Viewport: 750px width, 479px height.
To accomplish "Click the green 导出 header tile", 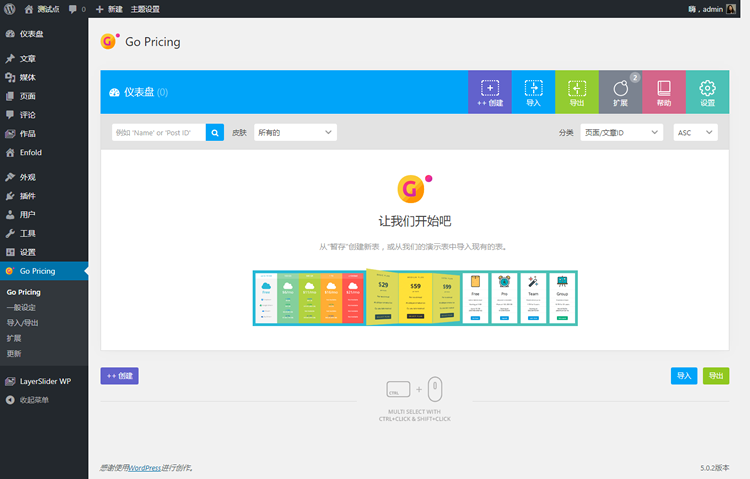I will [x=577, y=92].
